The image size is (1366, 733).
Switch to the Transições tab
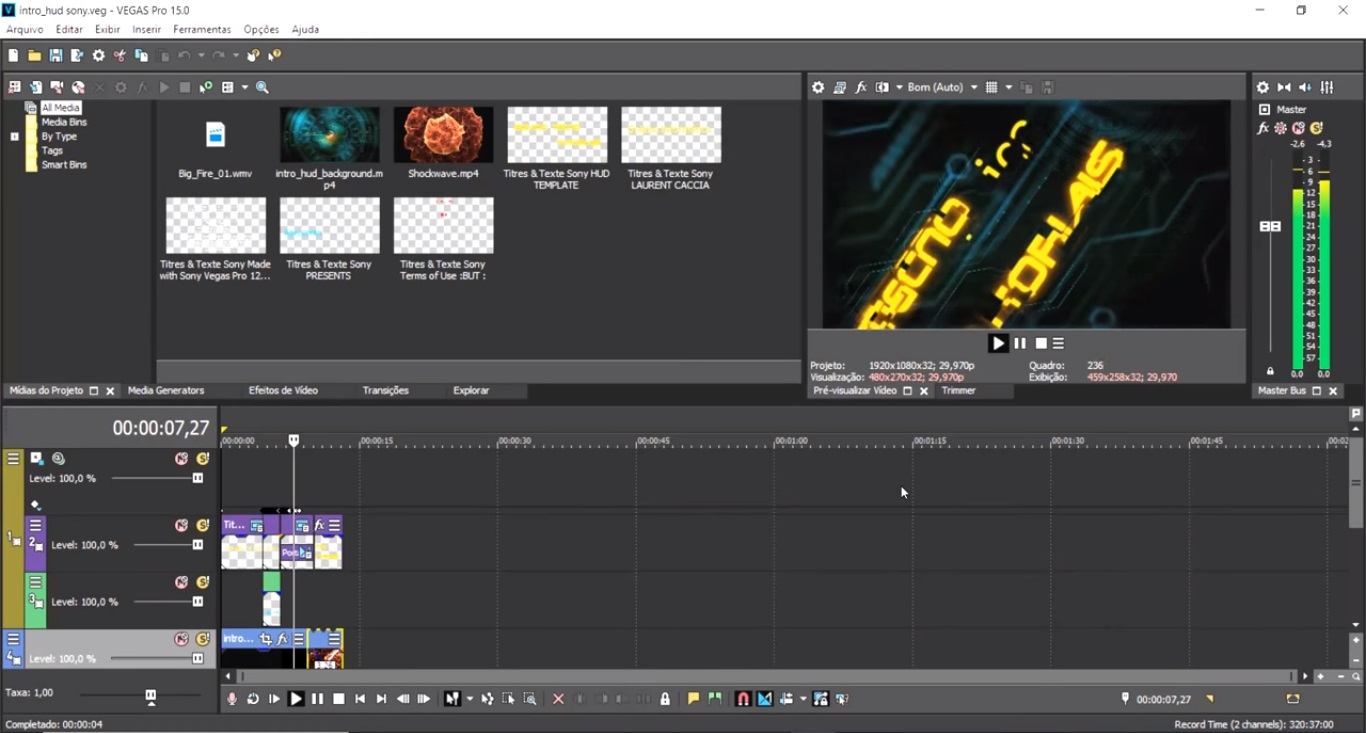point(385,391)
